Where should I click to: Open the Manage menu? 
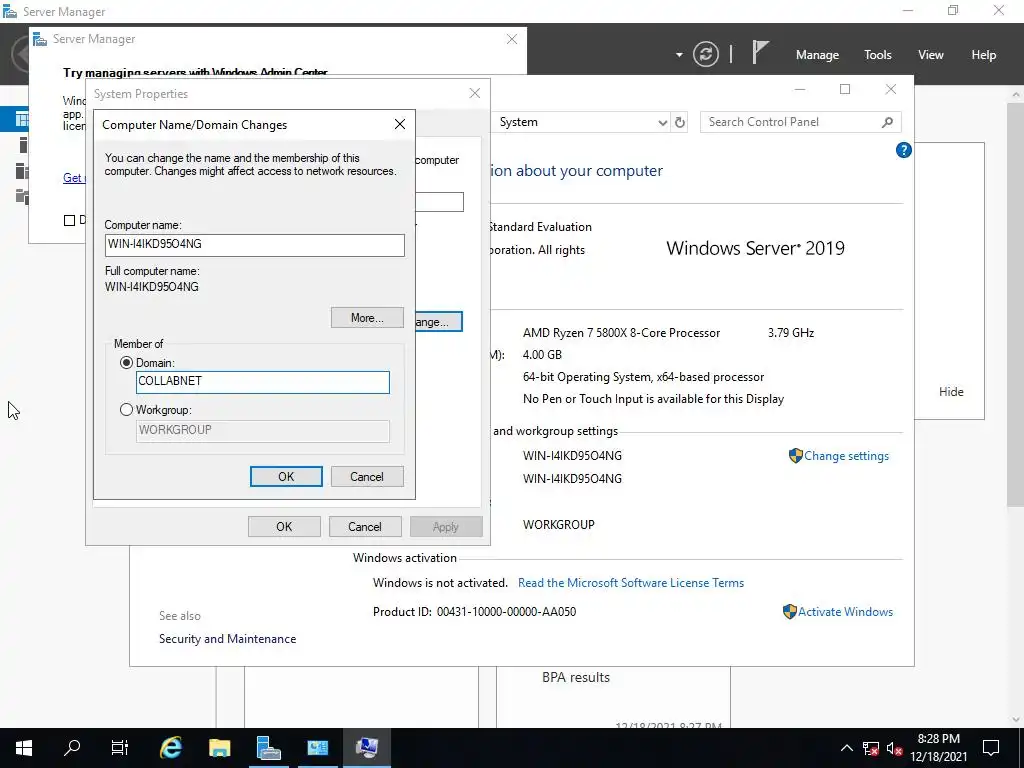[x=817, y=55]
